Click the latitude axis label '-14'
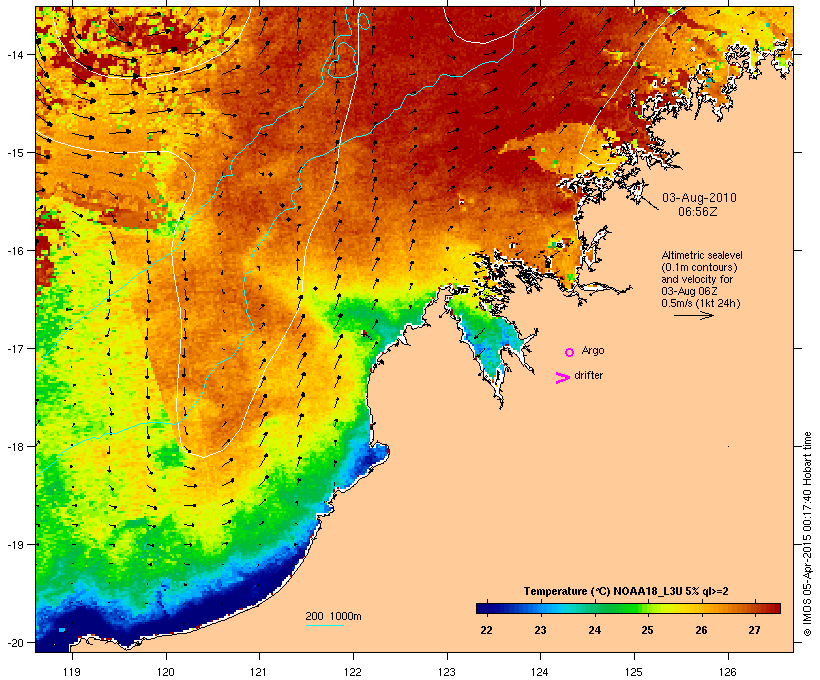The image size is (820, 680). coord(14,54)
